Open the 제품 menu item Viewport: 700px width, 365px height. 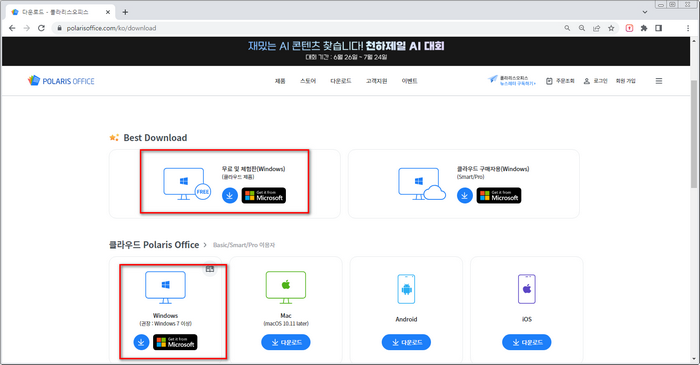pyautogui.click(x=280, y=81)
